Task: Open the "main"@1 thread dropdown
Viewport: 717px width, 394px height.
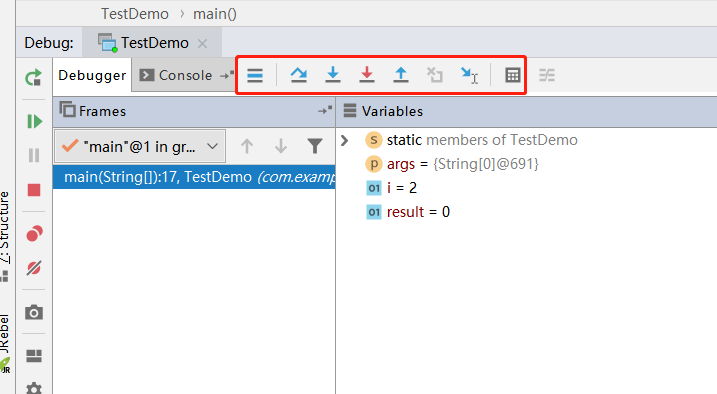Action: [140, 147]
